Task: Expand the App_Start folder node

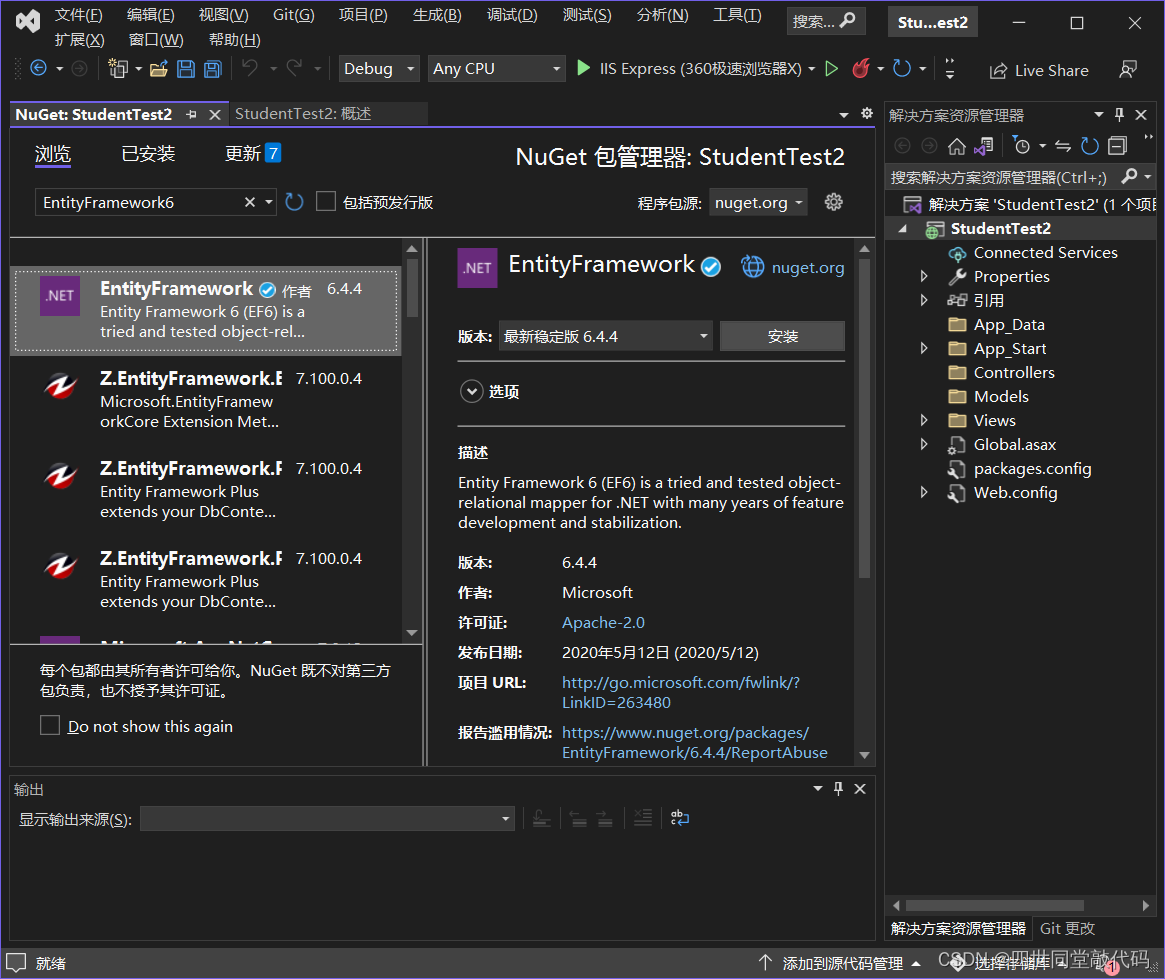Action: (x=924, y=348)
